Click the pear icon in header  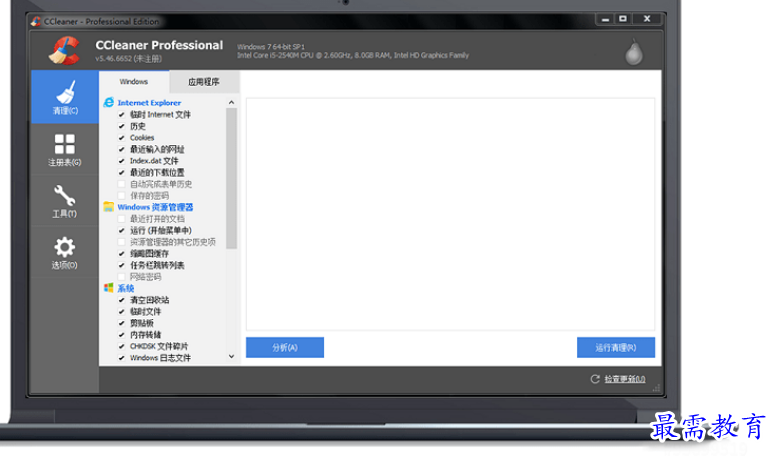(634, 52)
